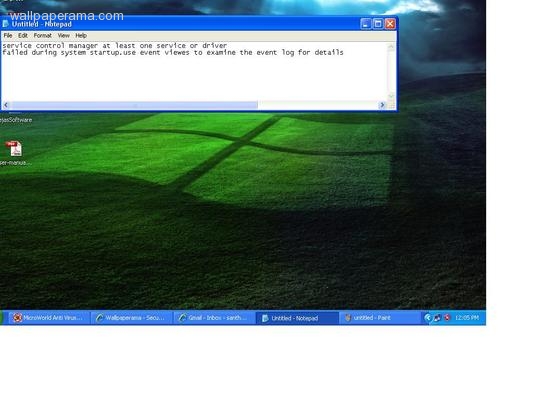Open the Edit menu
533x400 pixels.
click(x=23, y=35)
